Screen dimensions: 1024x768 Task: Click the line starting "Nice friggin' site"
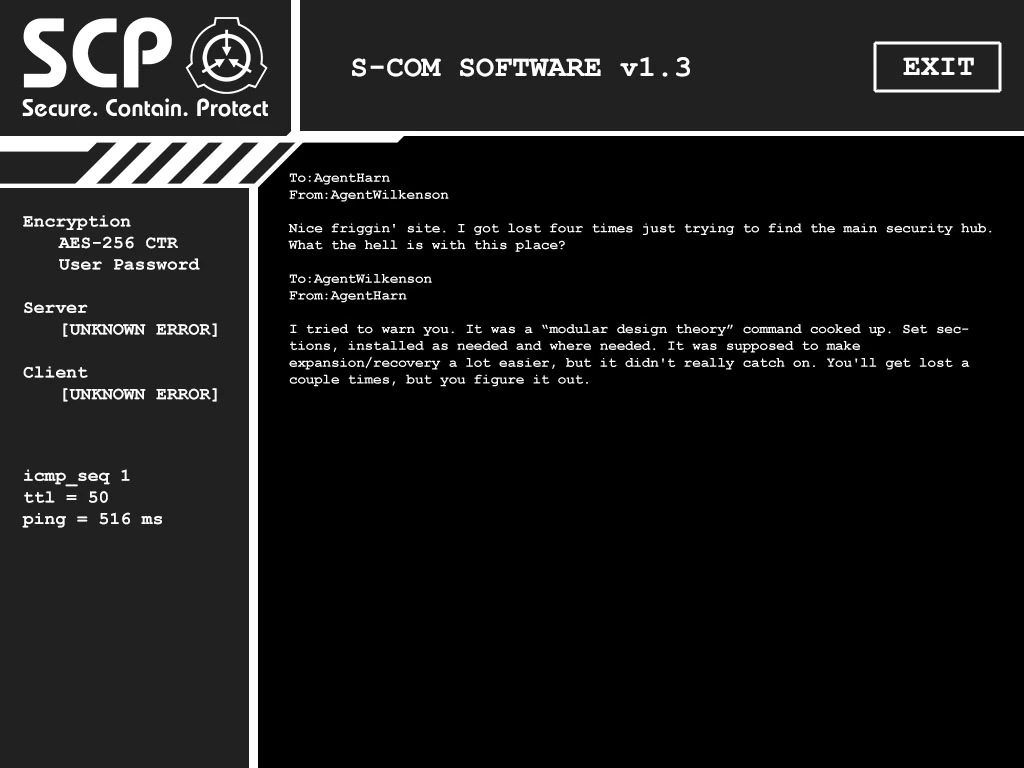coord(641,229)
